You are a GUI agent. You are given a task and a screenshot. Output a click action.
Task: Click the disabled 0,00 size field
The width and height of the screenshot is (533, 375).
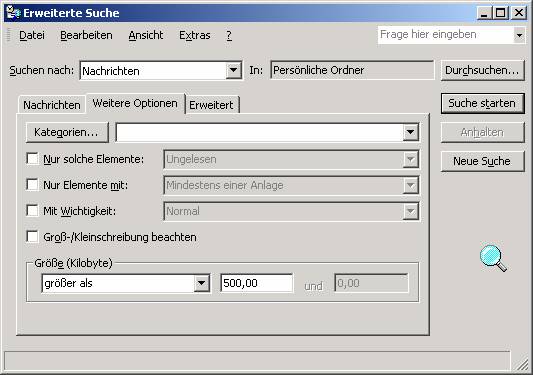(x=371, y=283)
